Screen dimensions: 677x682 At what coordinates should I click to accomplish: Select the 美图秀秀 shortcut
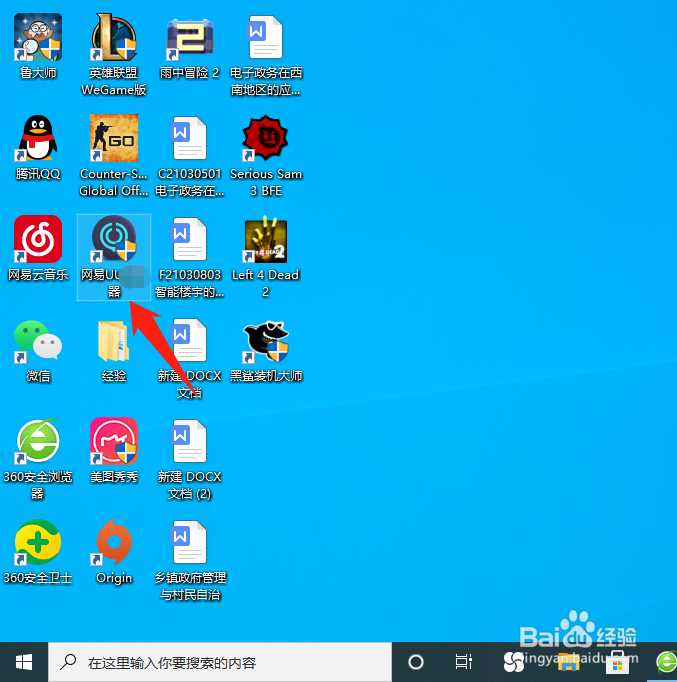114,441
